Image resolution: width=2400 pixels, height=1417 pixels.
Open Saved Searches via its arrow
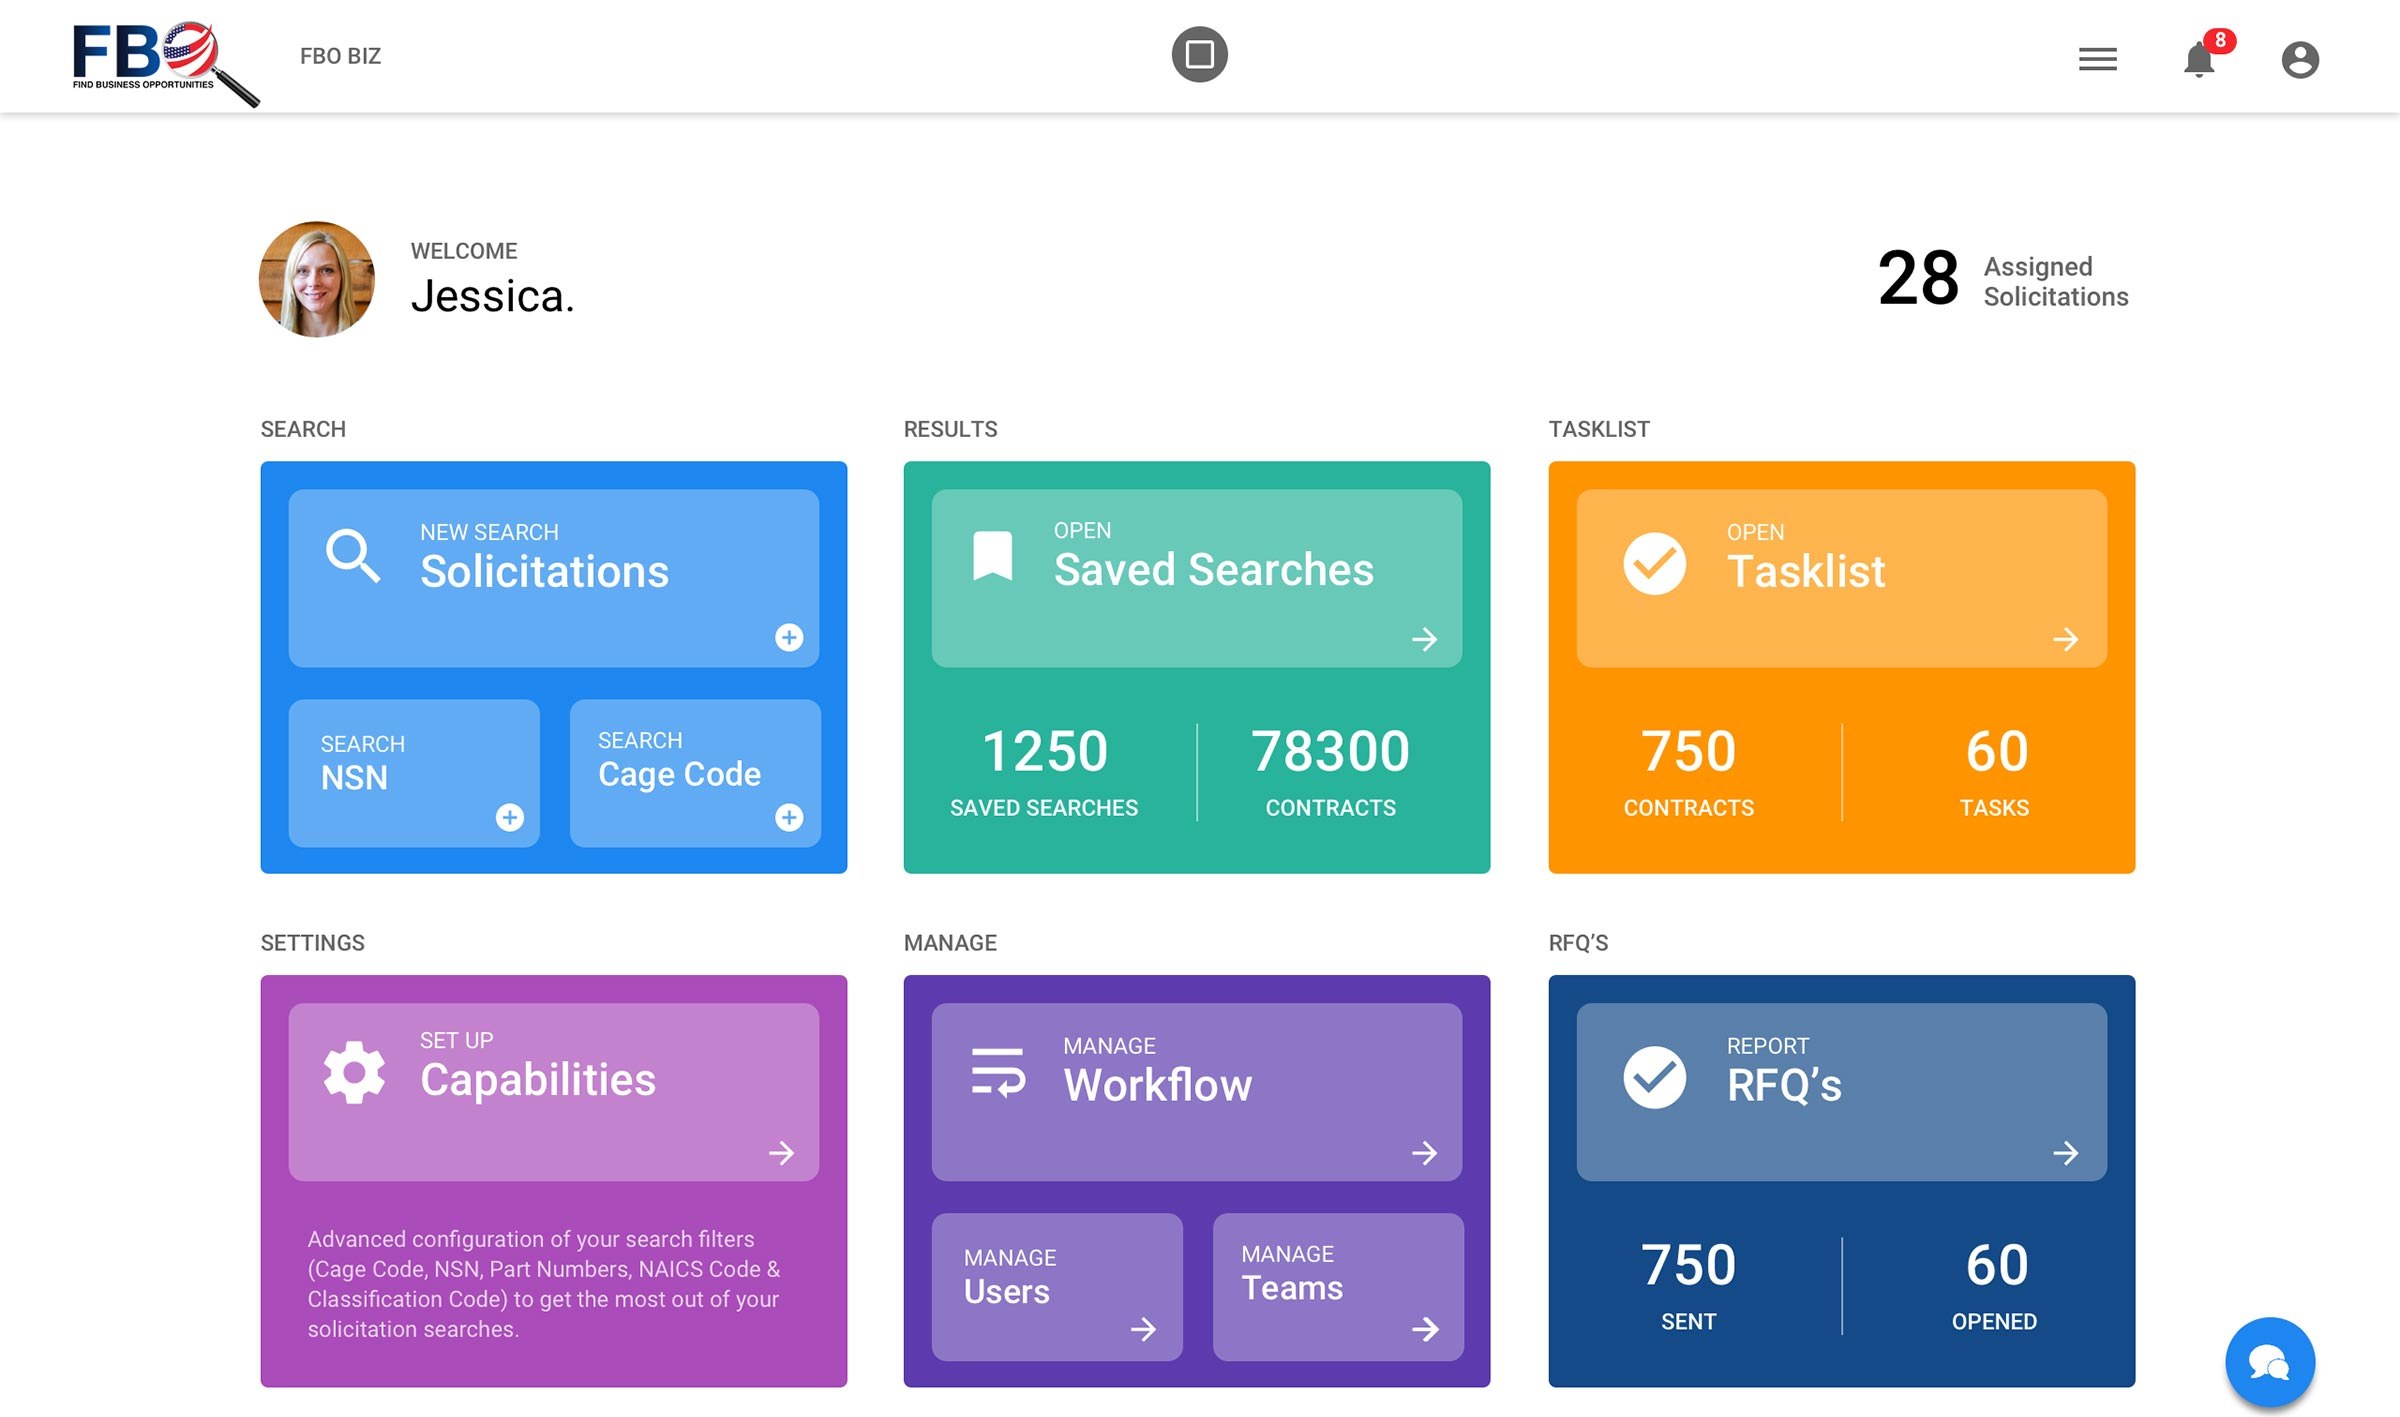(1424, 639)
